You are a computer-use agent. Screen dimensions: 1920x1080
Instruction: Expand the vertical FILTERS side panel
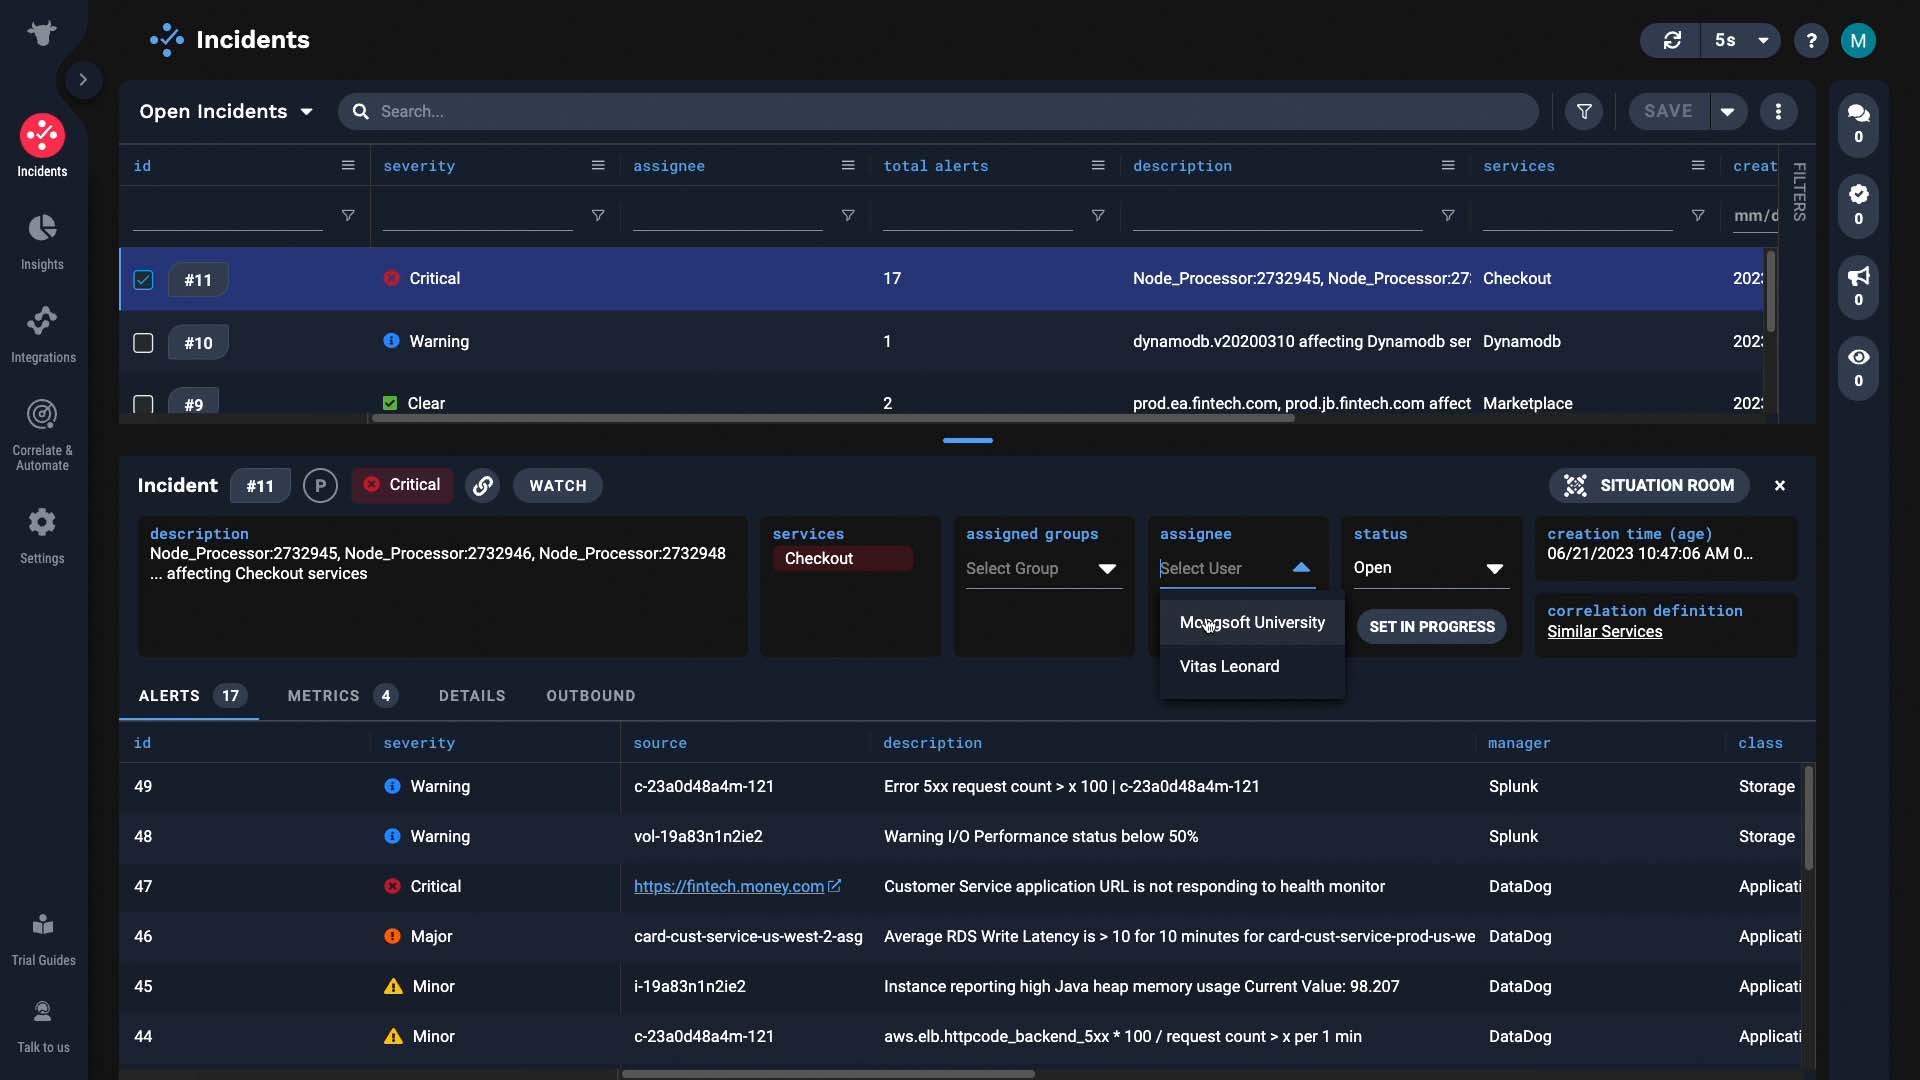(x=1799, y=191)
